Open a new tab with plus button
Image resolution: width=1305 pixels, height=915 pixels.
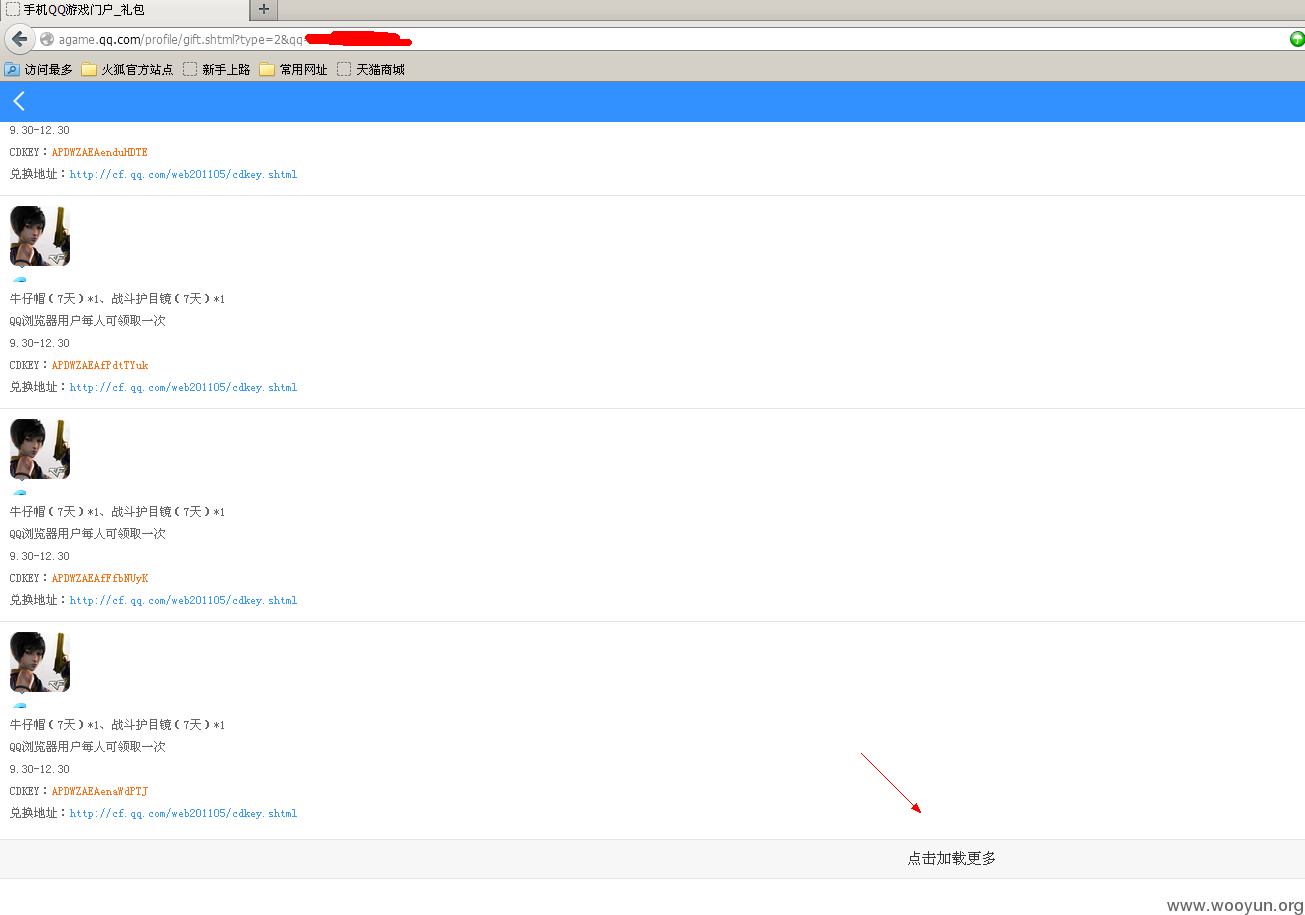coord(264,9)
